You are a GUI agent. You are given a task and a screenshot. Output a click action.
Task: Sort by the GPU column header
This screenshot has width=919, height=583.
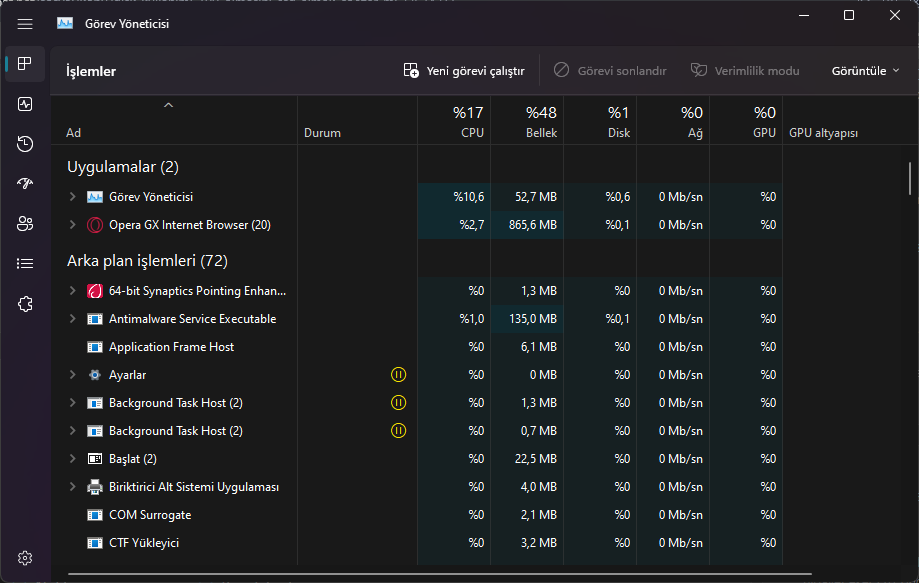(x=746, y=121)
